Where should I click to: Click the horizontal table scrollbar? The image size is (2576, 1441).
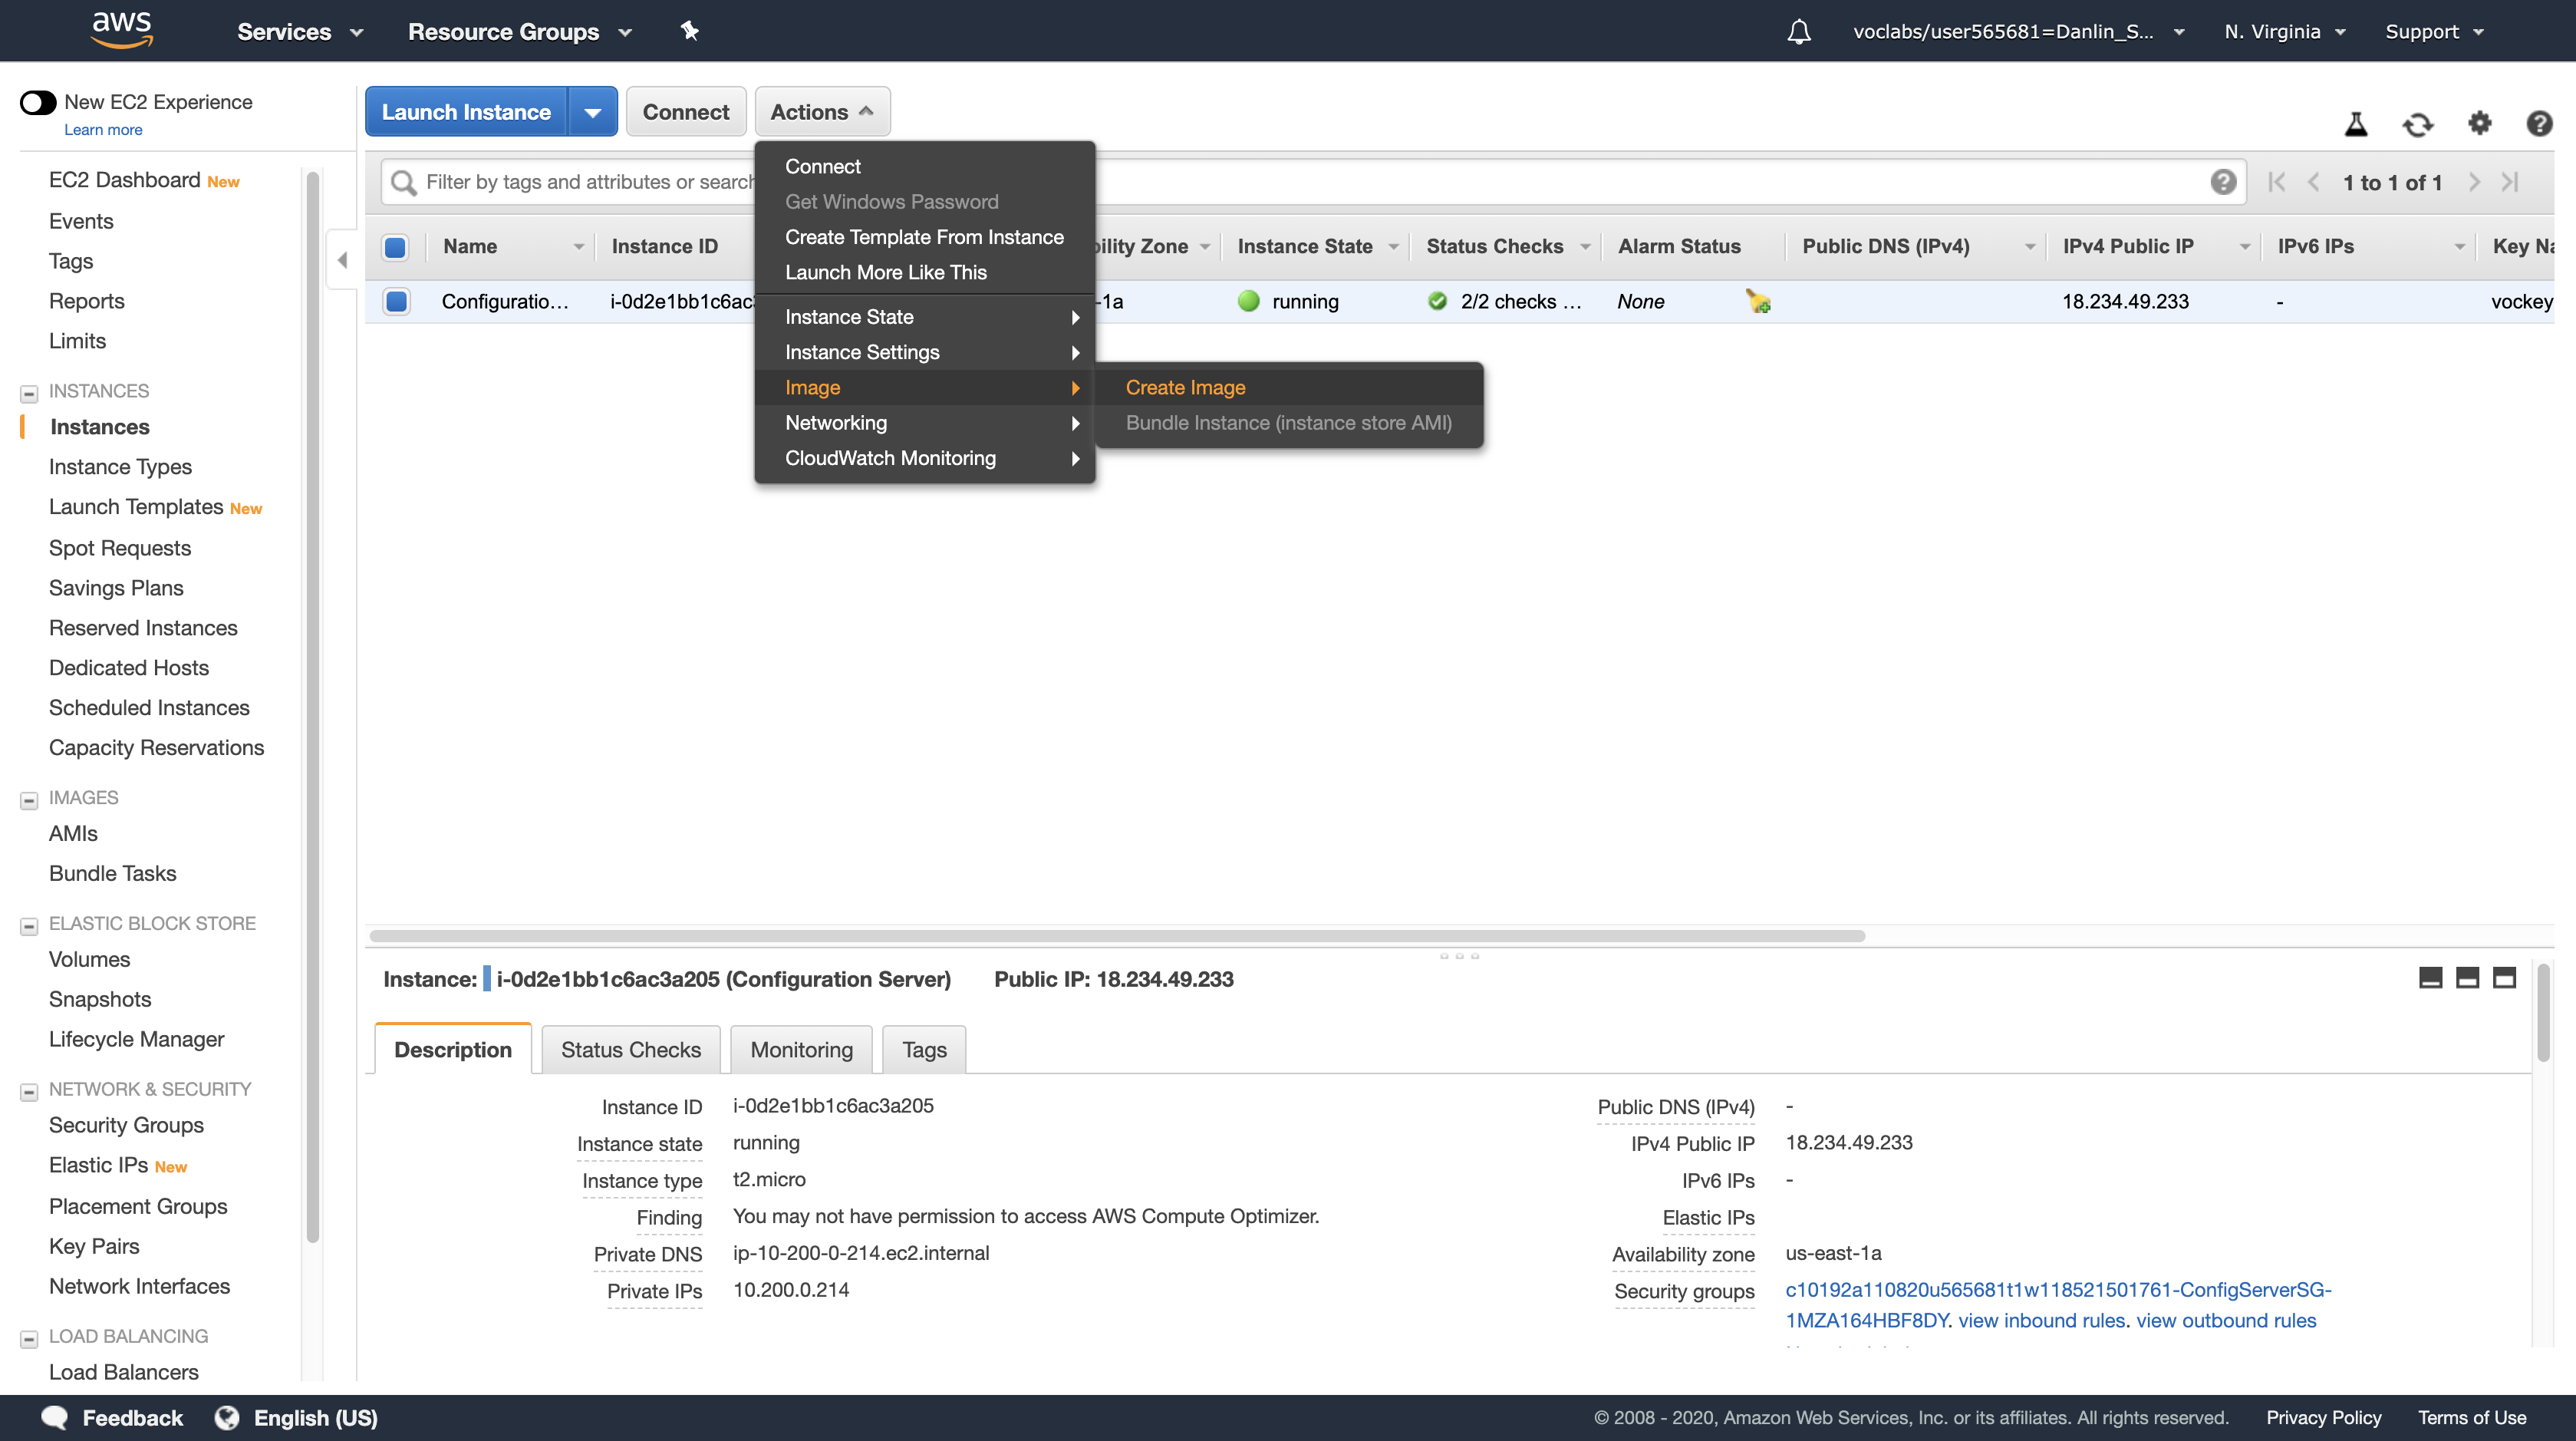click(1116, 936)
